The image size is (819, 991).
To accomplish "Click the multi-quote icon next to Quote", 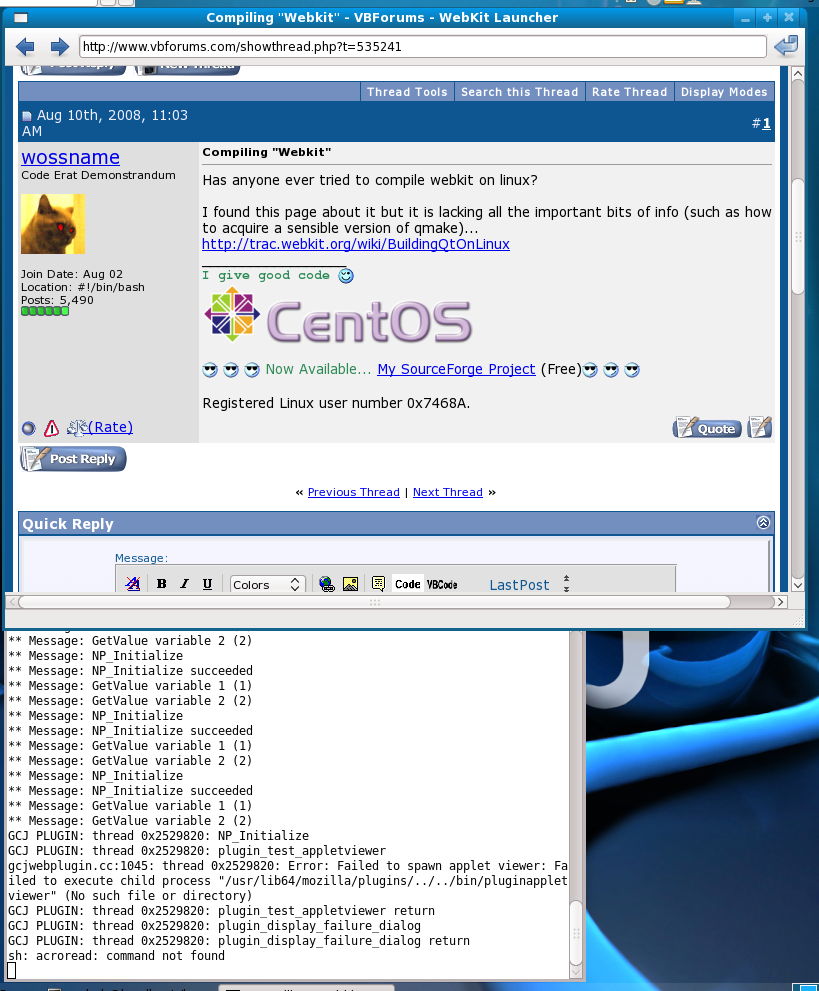I will point(760,427).
